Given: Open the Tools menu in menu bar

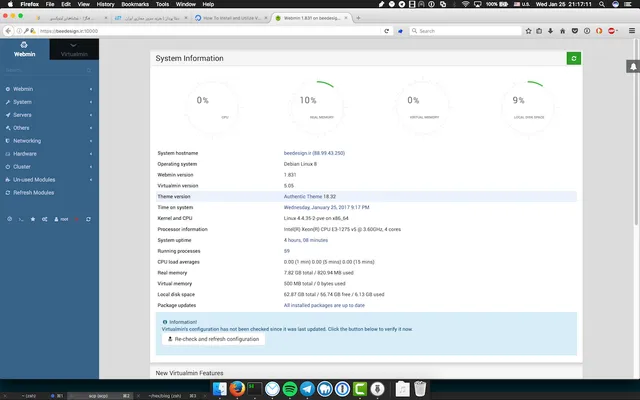Looking at the screenshot, I should 162,4.
